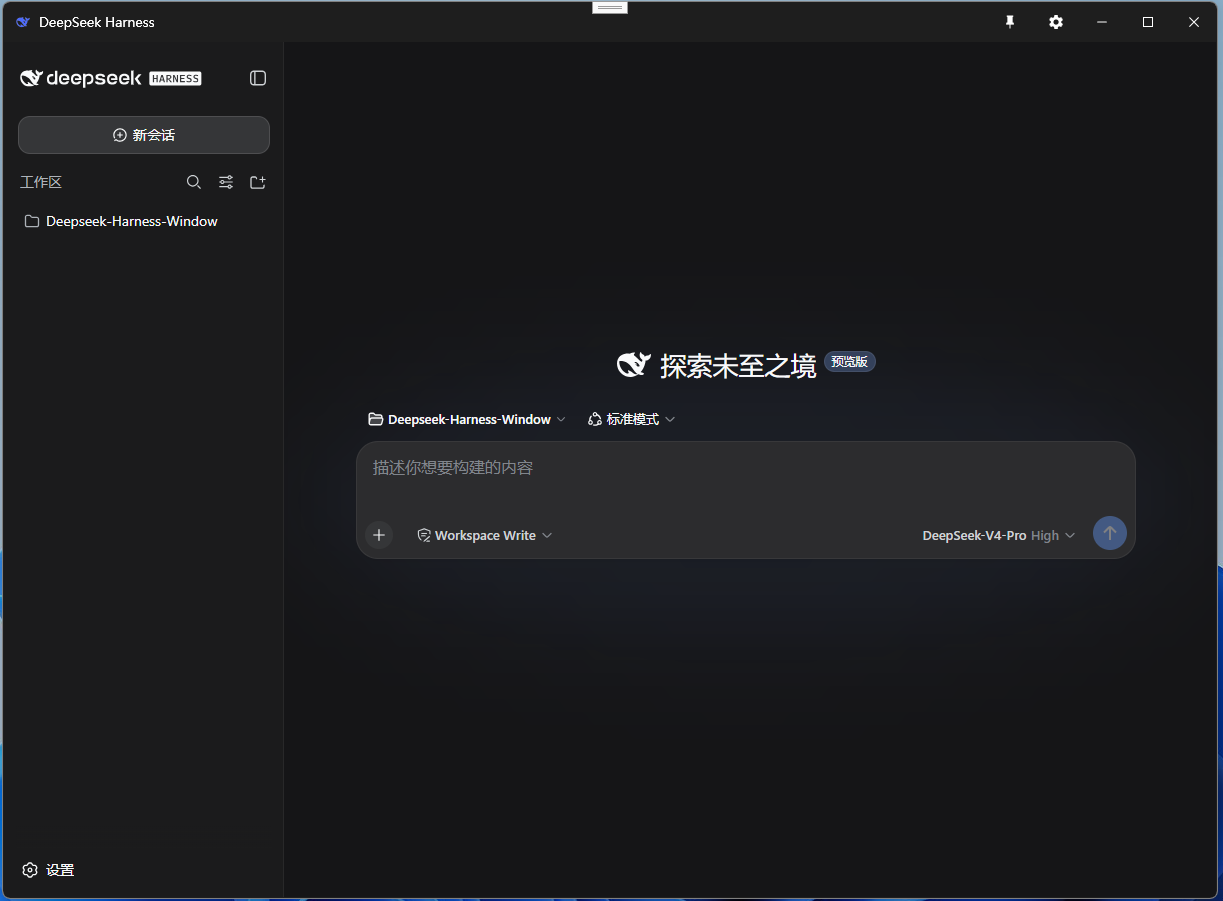The height and width of the screenshot is (901, 1223).
Task: Open 设置 at the sidebar bottom
Action: 48,870
